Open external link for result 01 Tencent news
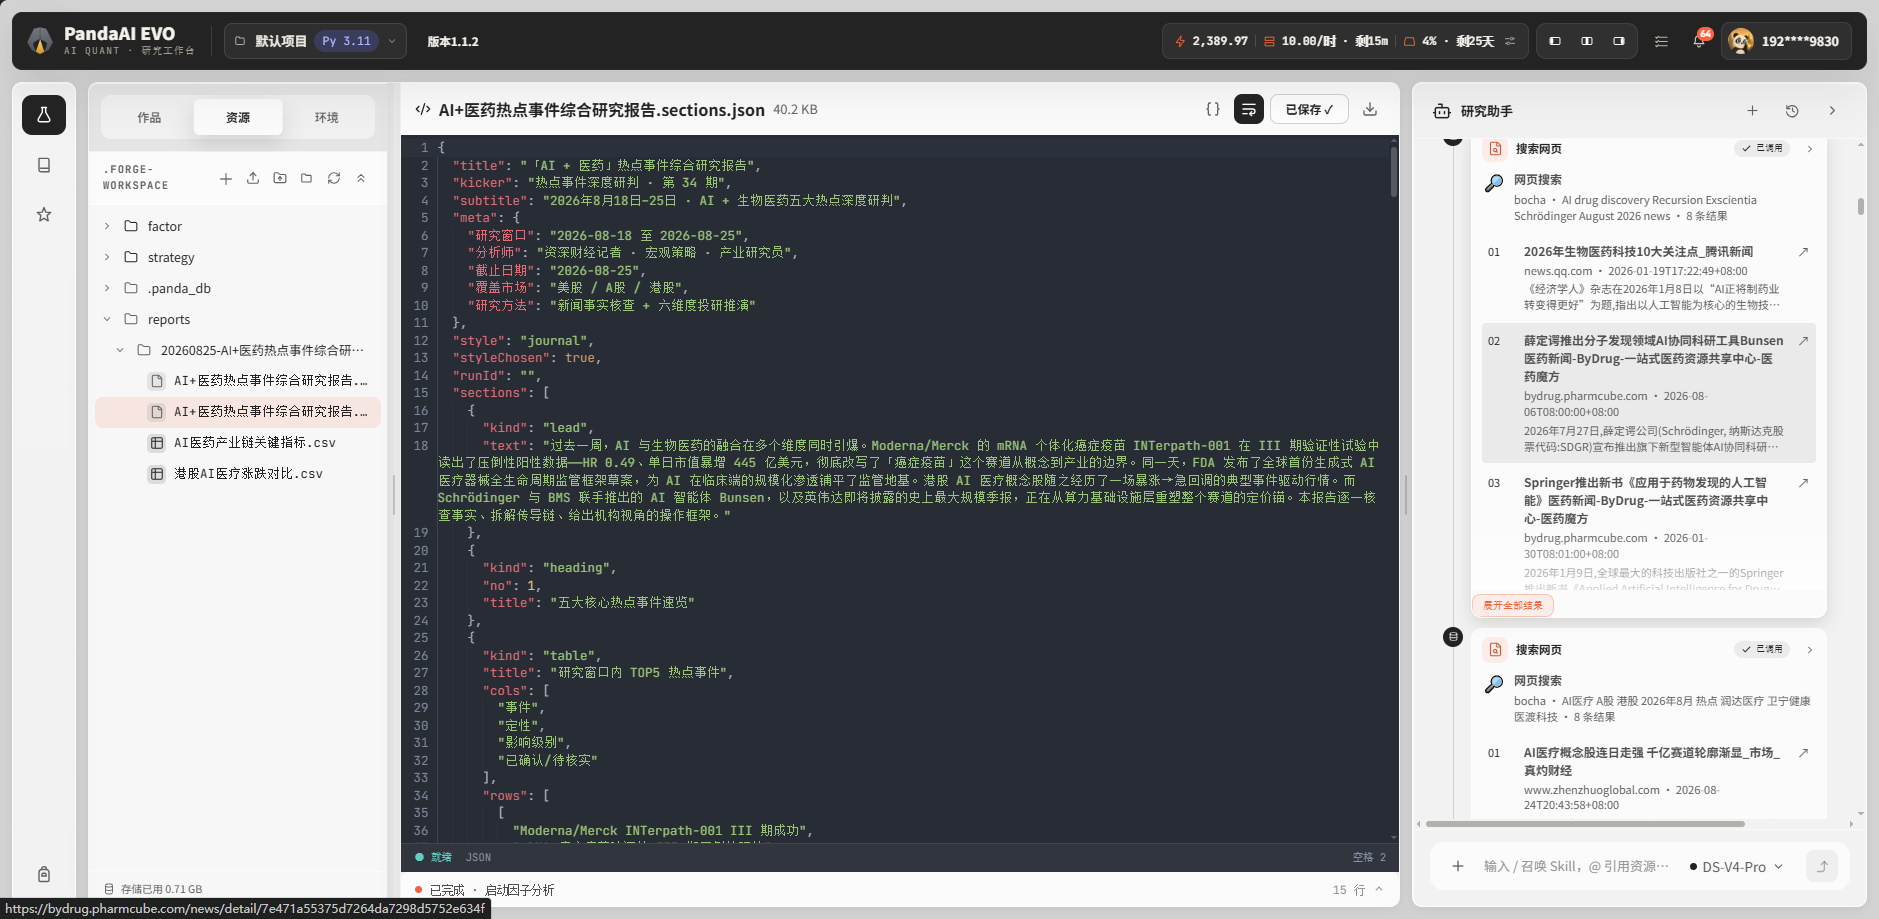 [x=1803, y=252]
